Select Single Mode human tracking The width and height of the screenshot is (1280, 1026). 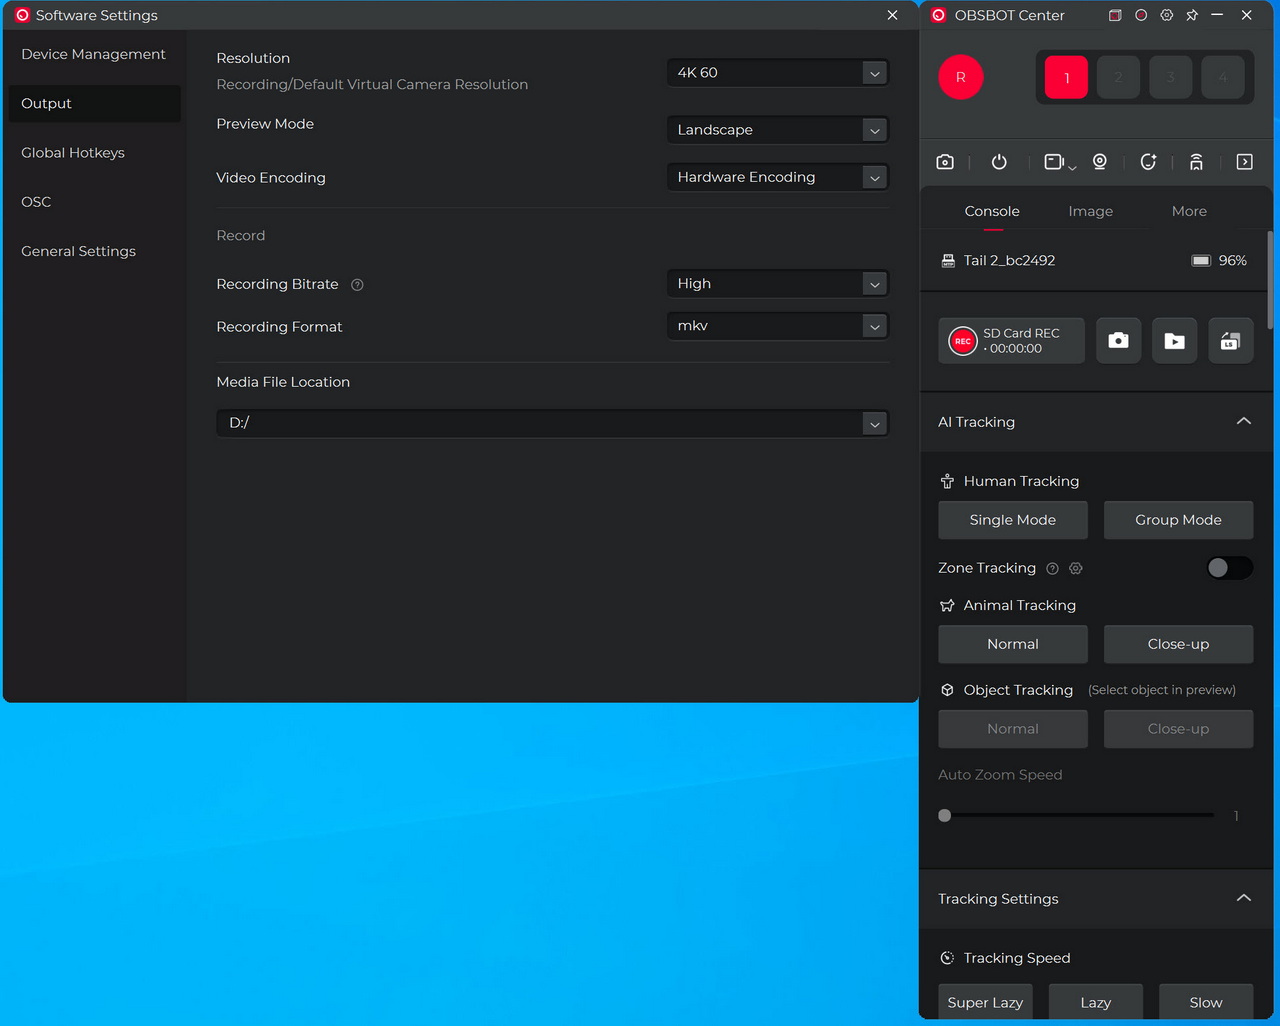1012,520
